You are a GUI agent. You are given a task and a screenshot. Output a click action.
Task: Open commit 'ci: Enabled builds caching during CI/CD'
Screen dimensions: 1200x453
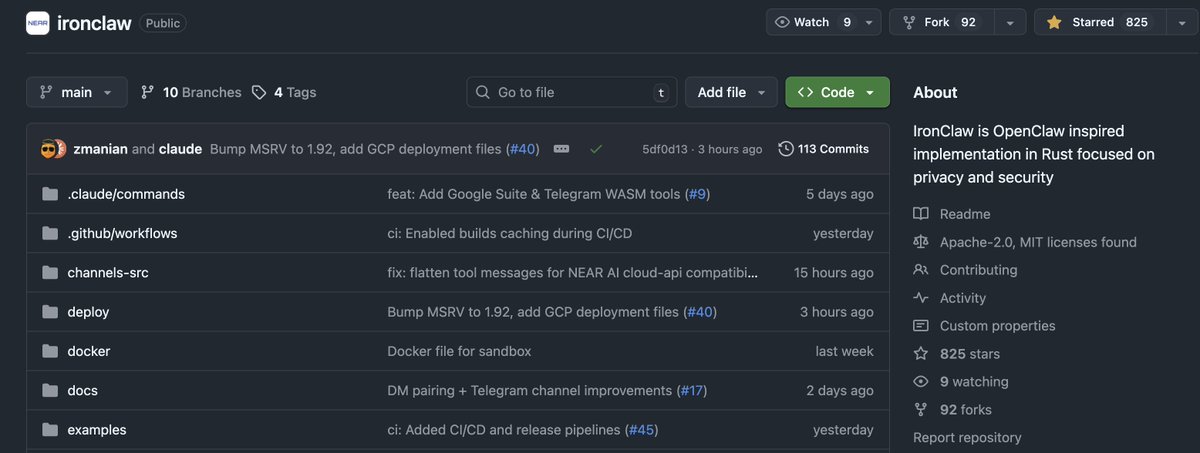[509, 233]
